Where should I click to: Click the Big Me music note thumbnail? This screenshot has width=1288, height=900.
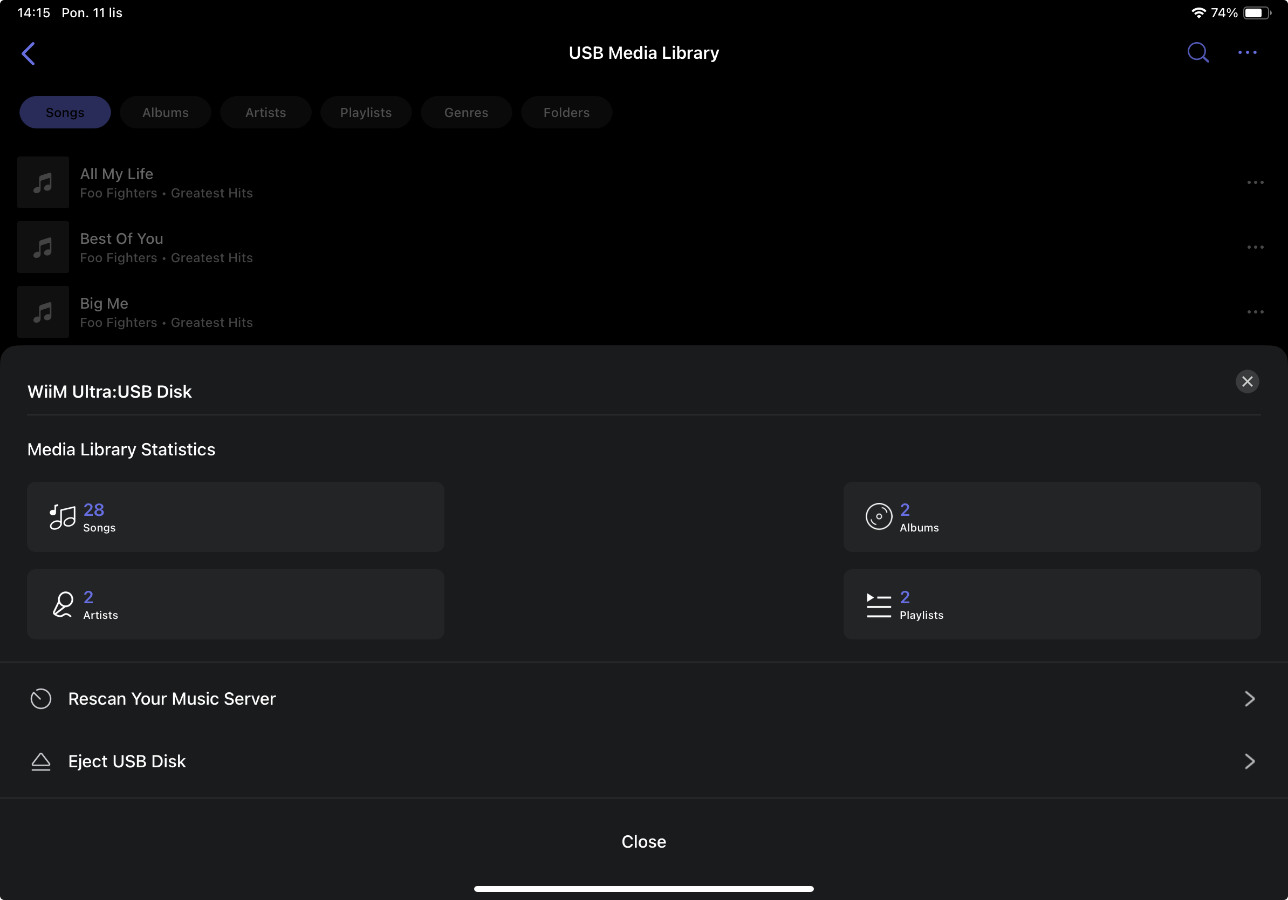click(x=43, y=312)
